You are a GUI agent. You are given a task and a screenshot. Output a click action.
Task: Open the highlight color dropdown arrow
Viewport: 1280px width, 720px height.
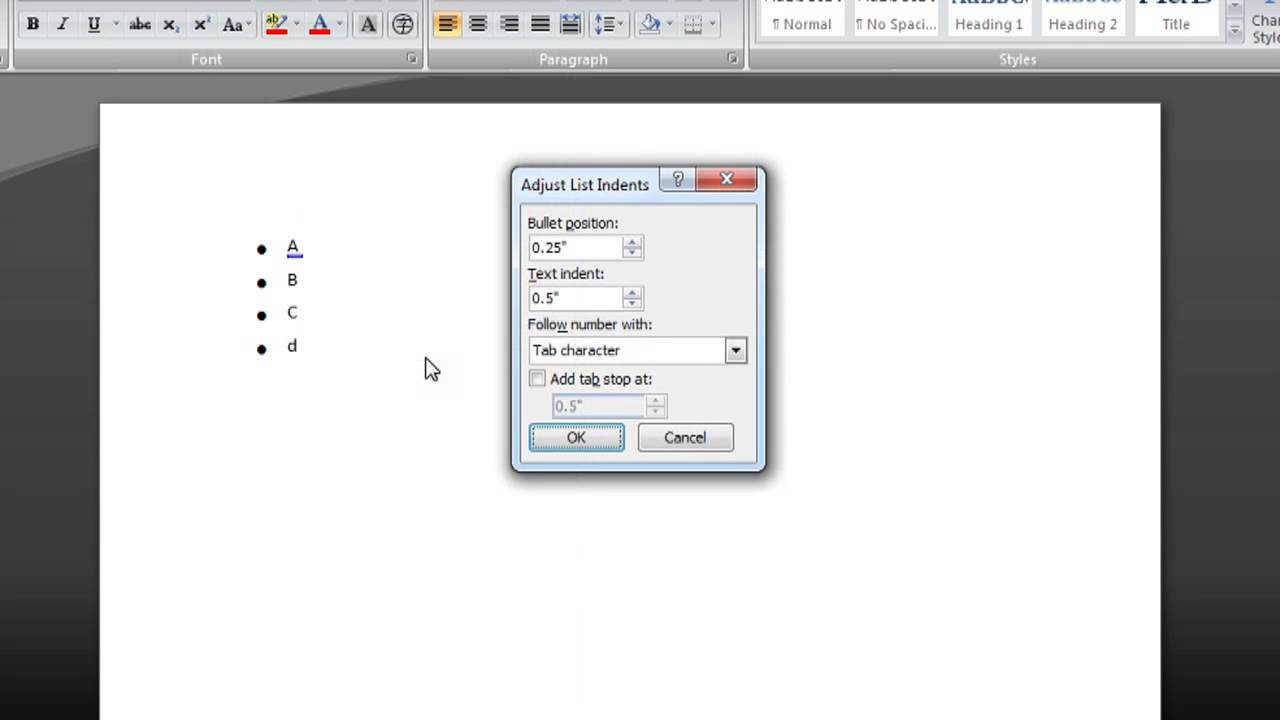[x=296, y=24]
